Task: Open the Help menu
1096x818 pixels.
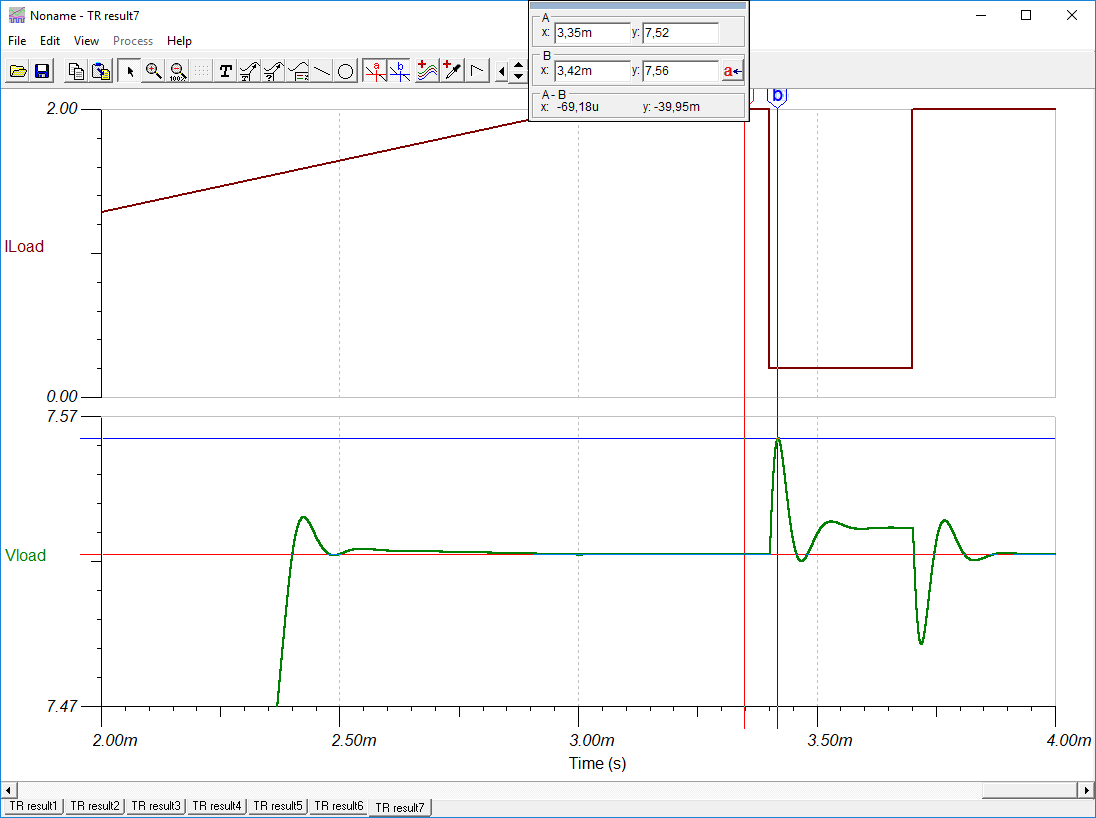Action: [179, 41]
